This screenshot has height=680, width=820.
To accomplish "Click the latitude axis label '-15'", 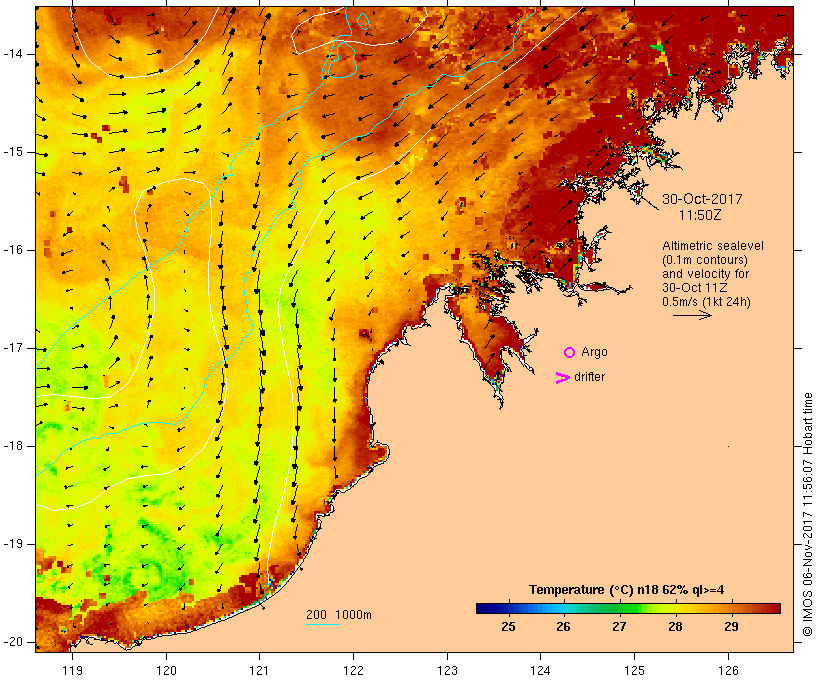I will 12,152.
